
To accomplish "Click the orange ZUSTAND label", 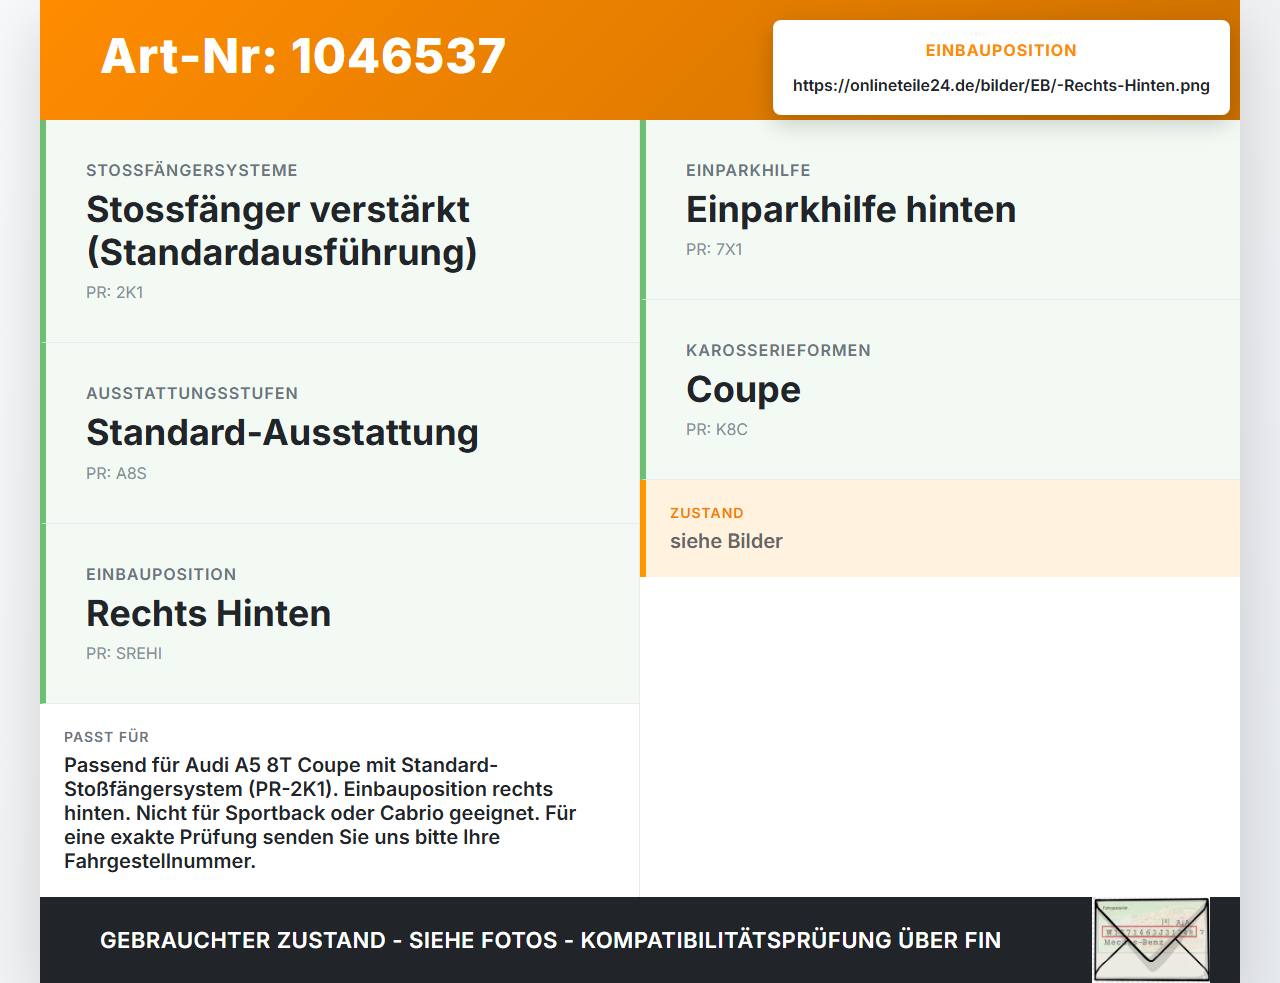I will [x=707, y=513].
